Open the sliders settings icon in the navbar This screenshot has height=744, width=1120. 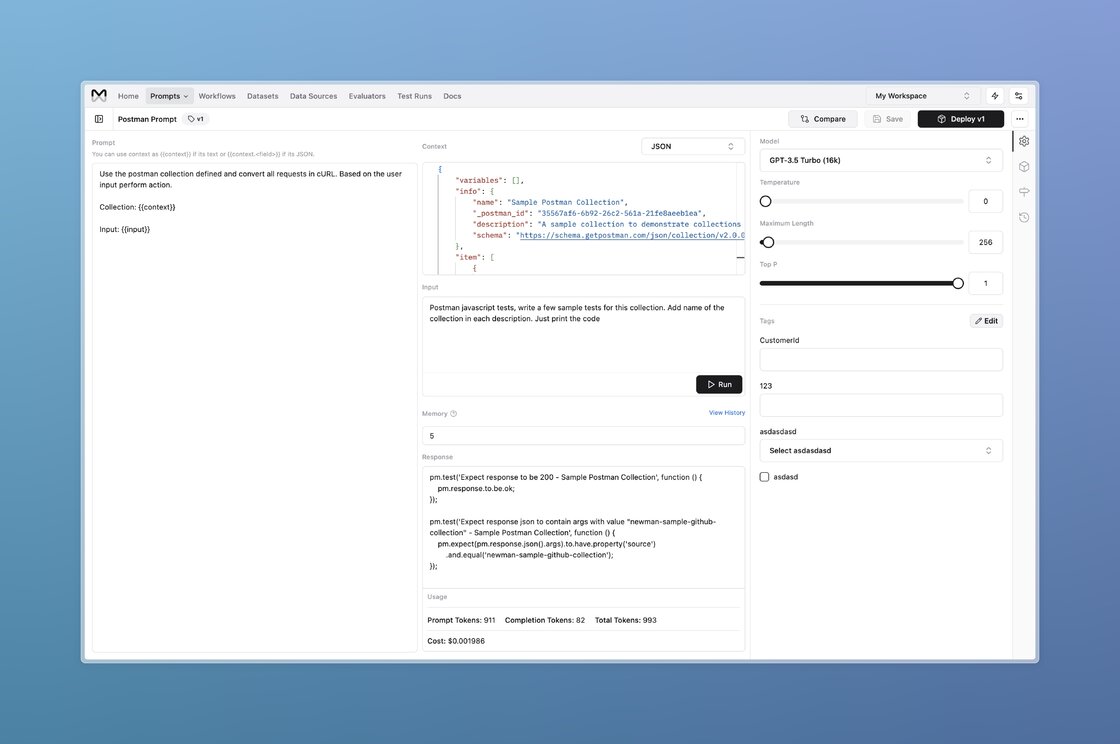click(x=1019, y=96)
